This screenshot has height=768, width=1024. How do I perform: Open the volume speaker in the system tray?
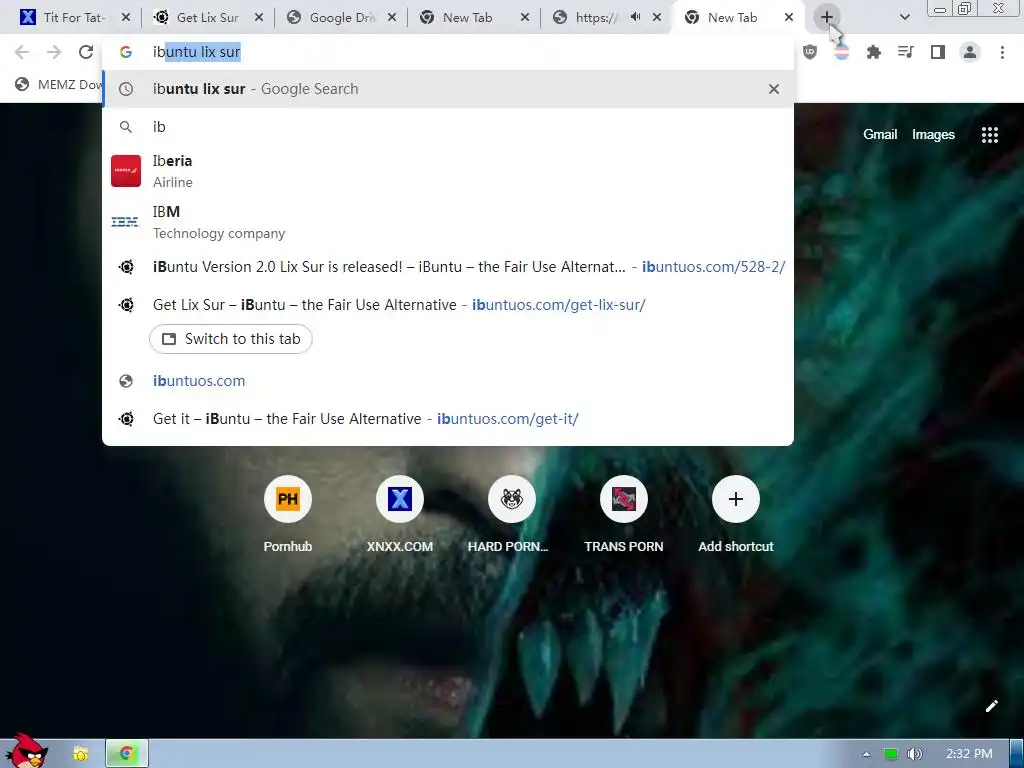click(914, 754)
